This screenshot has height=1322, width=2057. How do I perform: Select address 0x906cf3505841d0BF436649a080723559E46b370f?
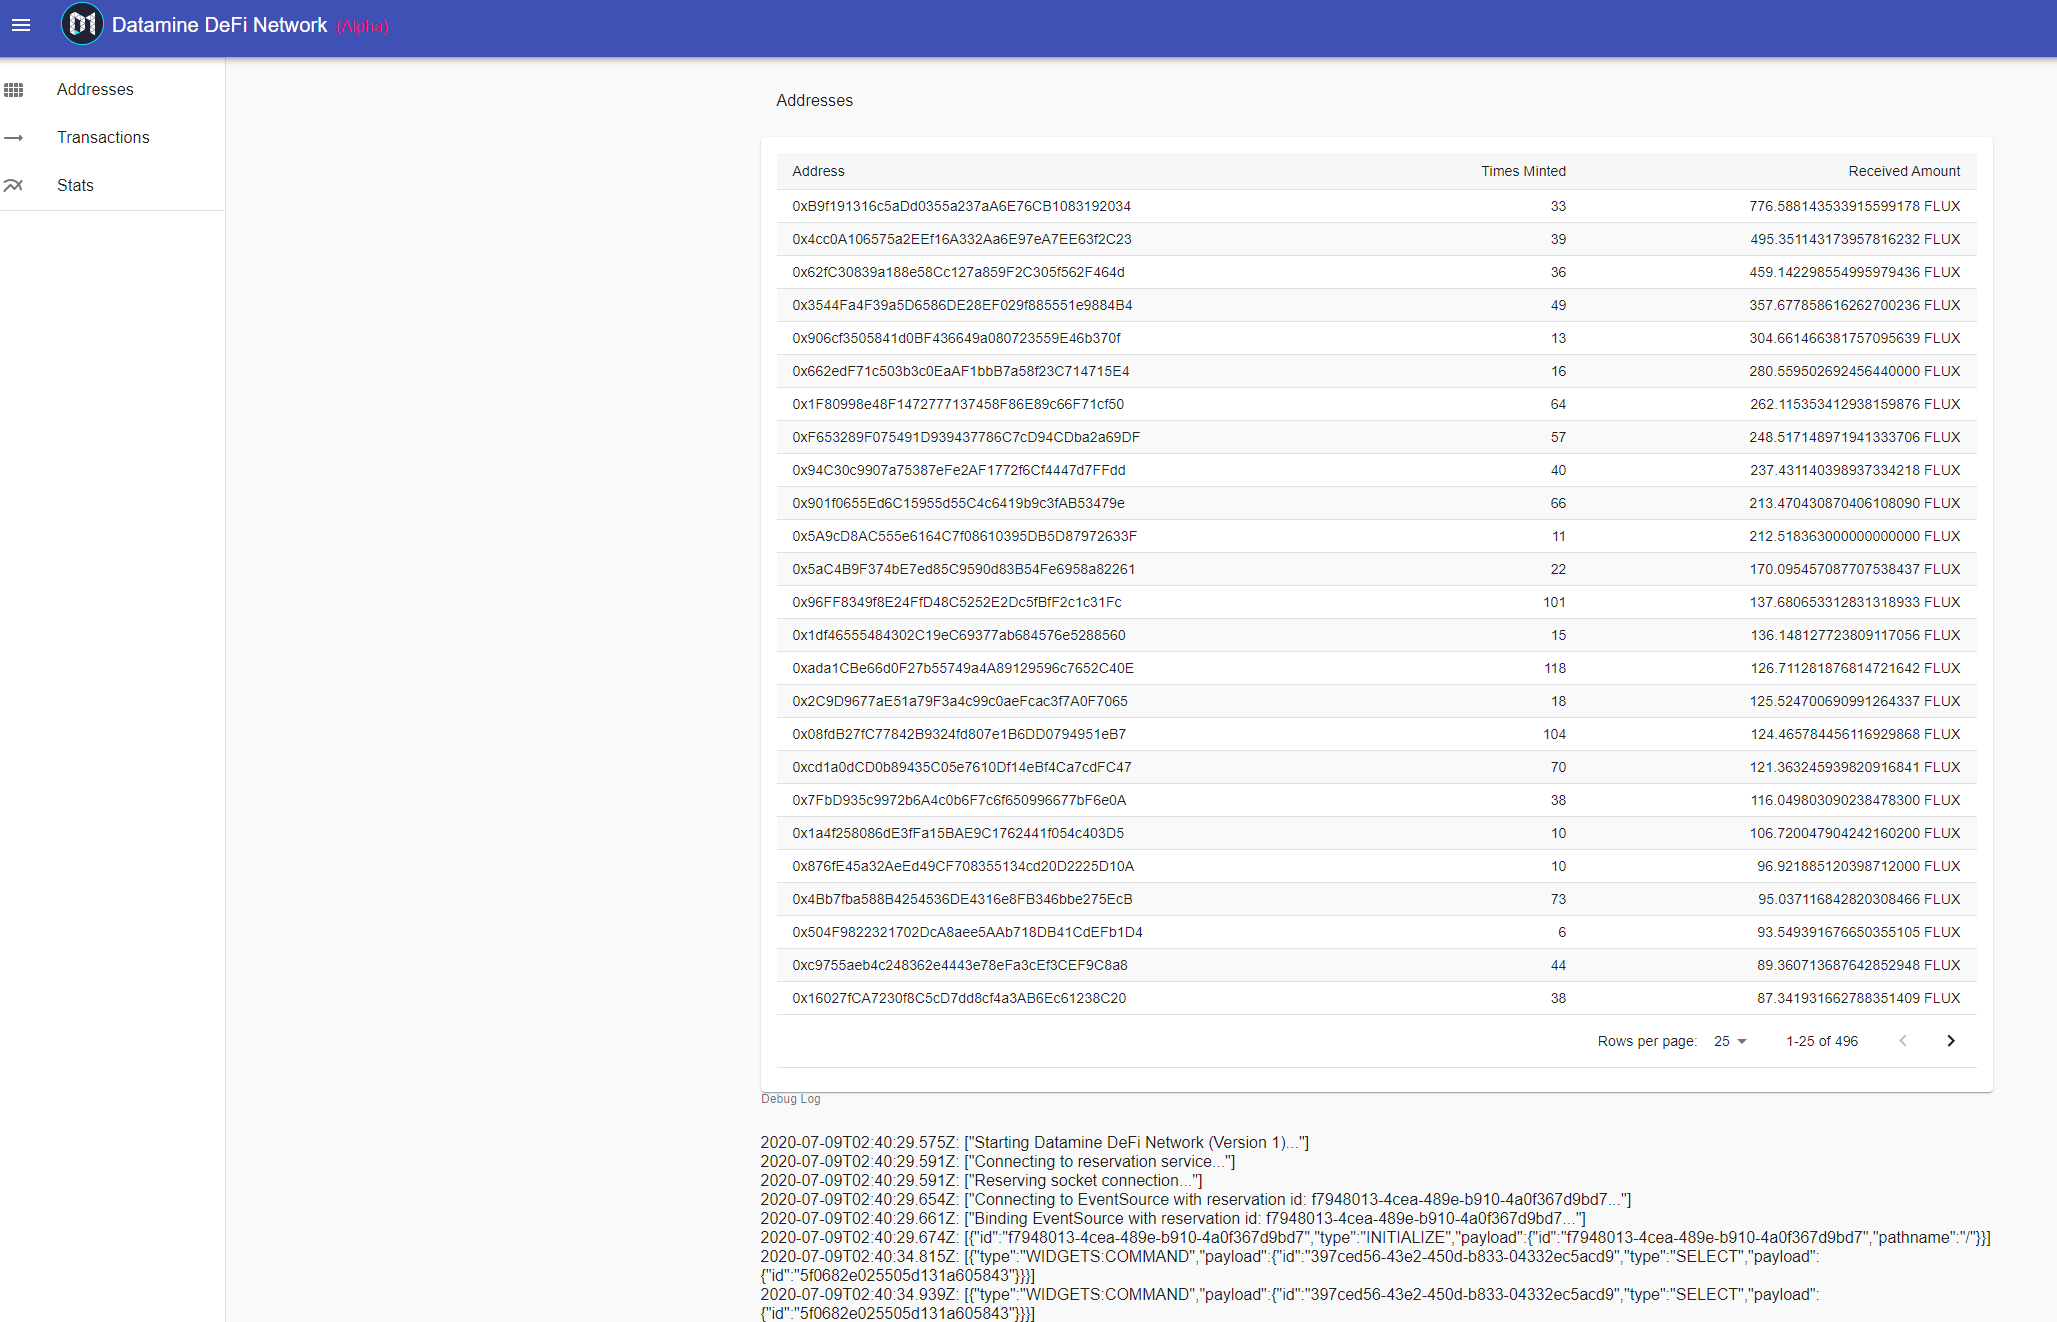click(956, 338)
